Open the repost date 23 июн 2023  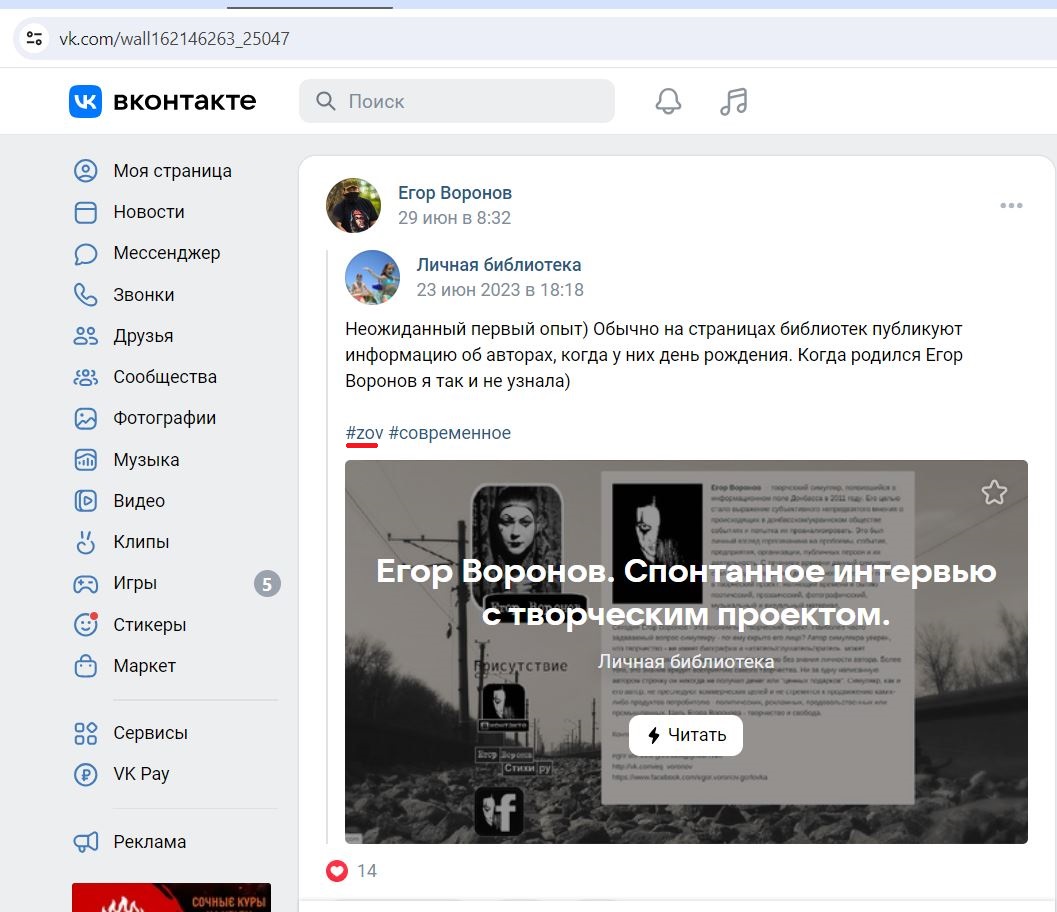pyautogui.click(x=500, y=290)
